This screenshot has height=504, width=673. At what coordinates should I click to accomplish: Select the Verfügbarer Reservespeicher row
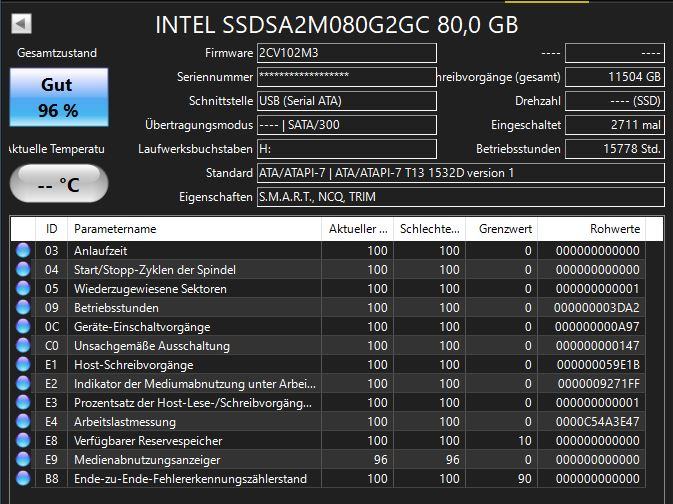click(328, 440)
